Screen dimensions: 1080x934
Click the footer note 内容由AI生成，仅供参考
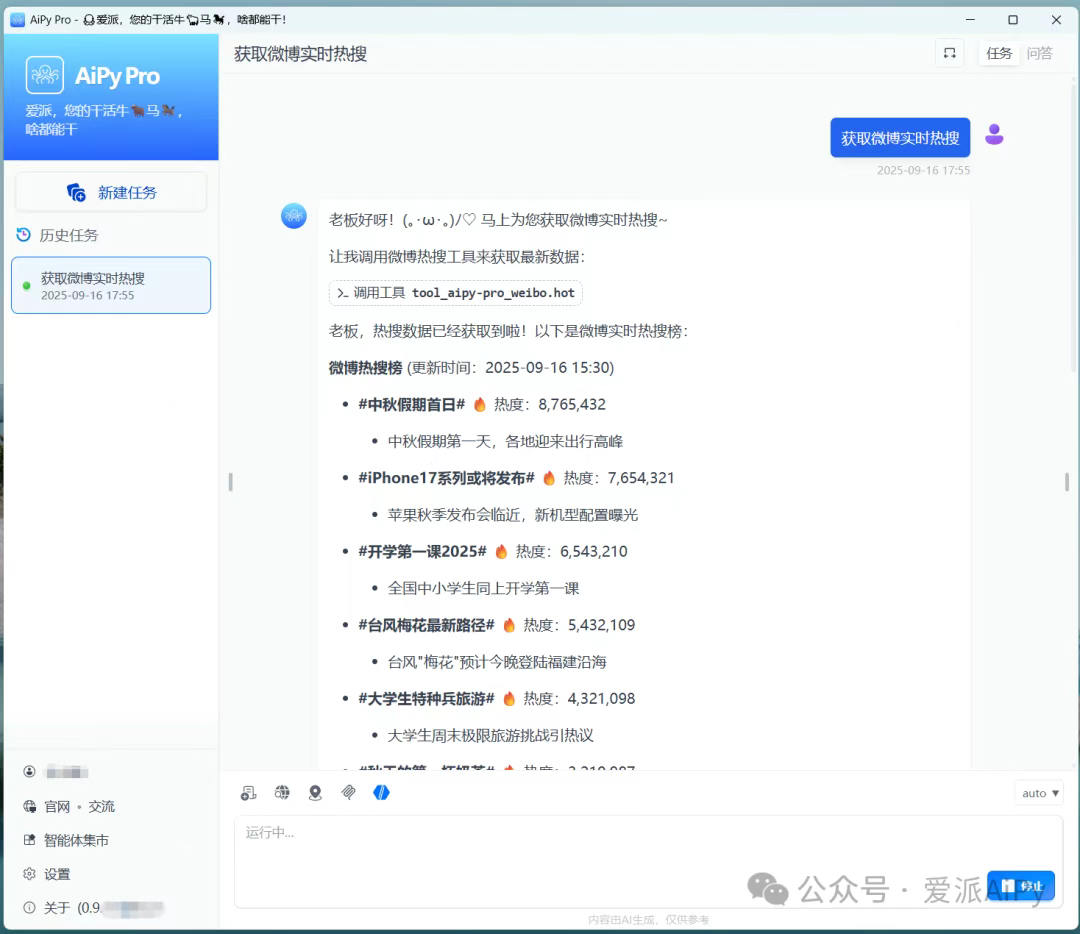click(x=648, y=920)
